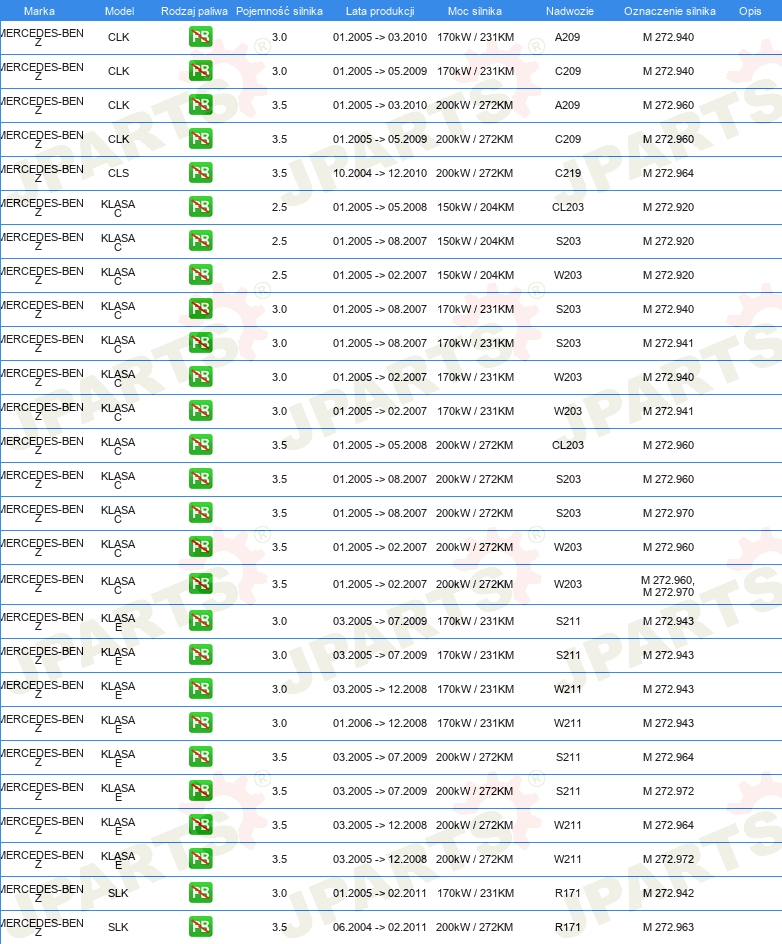Select body code C219
The width and height of the screenshot is (782, 944).
(568, 173)
